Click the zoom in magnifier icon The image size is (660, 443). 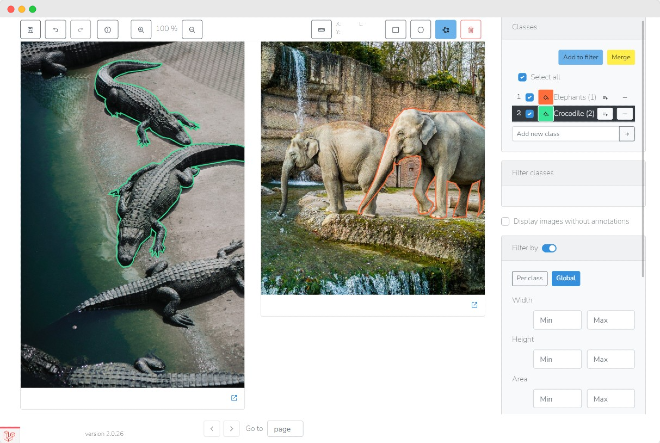click(x=141, y=30)
